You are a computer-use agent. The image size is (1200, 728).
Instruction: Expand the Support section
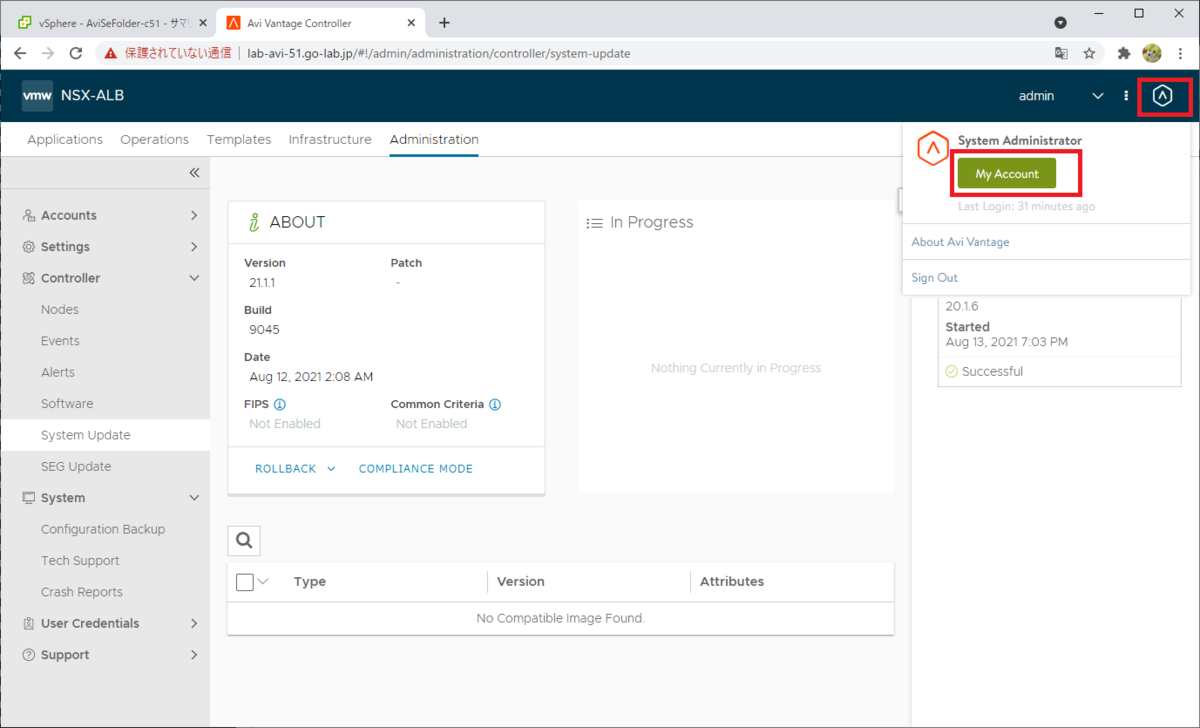coord(194,655)
